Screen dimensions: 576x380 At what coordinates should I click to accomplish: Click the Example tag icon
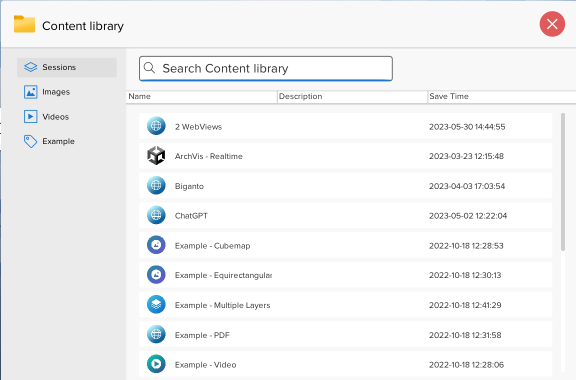point(30,141)
